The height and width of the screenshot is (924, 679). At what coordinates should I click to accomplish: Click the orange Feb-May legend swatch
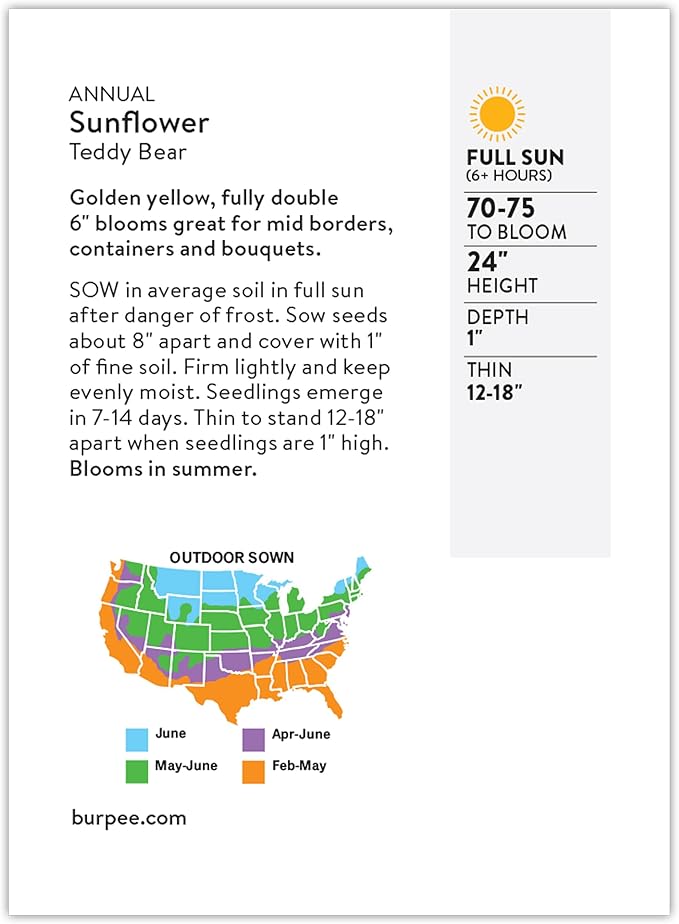[254, 771]
